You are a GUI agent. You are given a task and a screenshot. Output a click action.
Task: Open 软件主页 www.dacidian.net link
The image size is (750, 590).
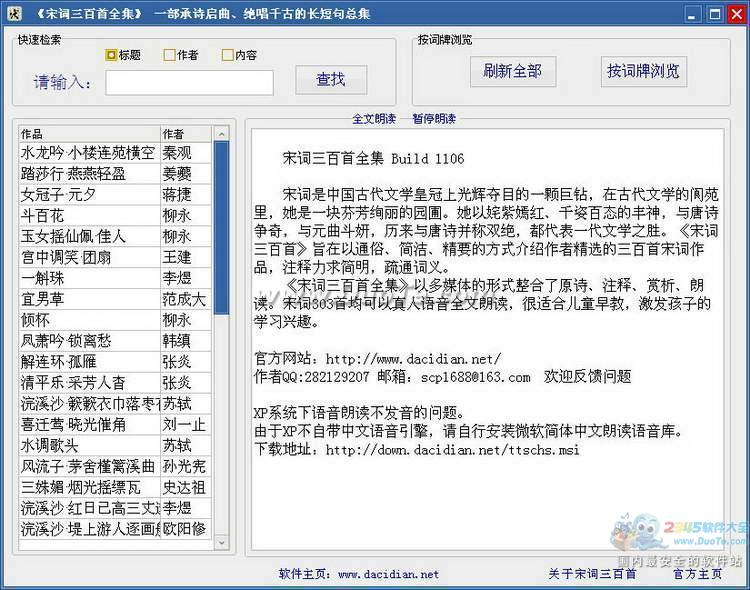point(359,574)
